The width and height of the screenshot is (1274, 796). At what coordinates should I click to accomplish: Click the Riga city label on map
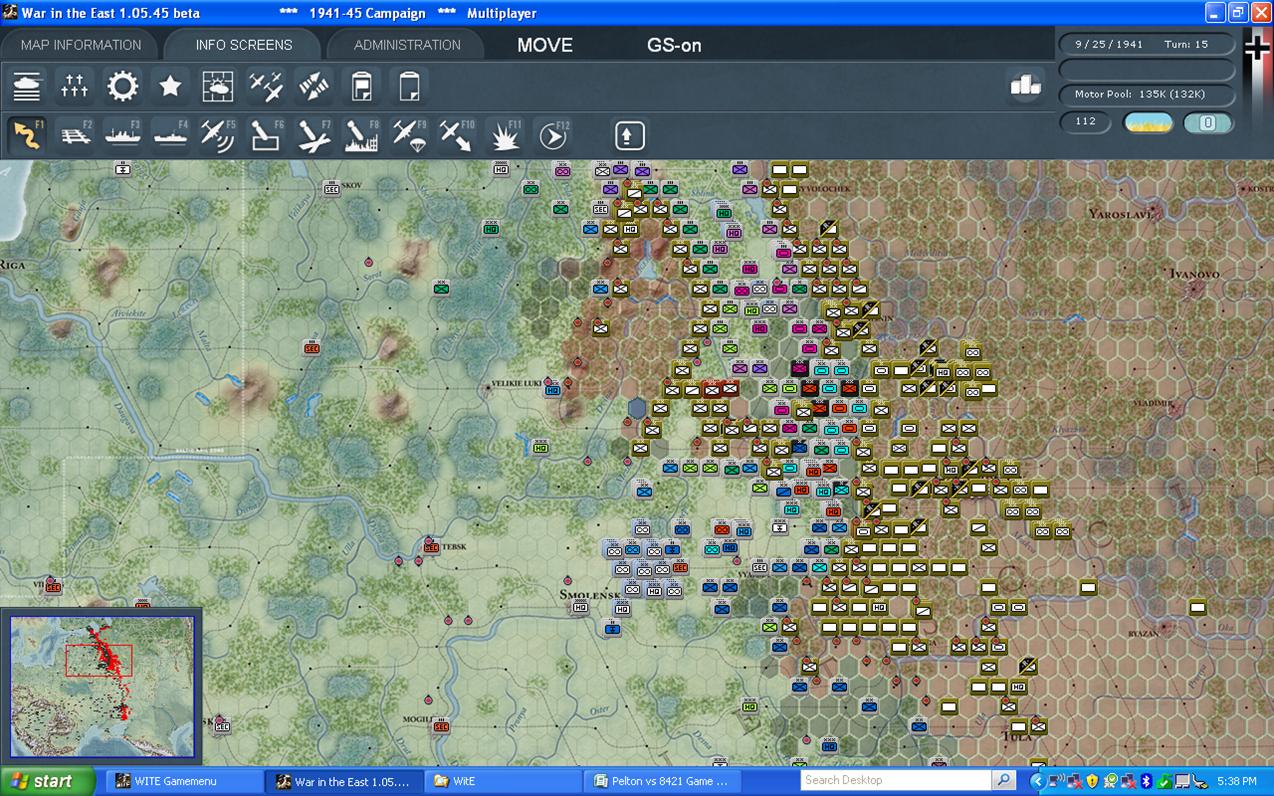[x=14, y=265]
